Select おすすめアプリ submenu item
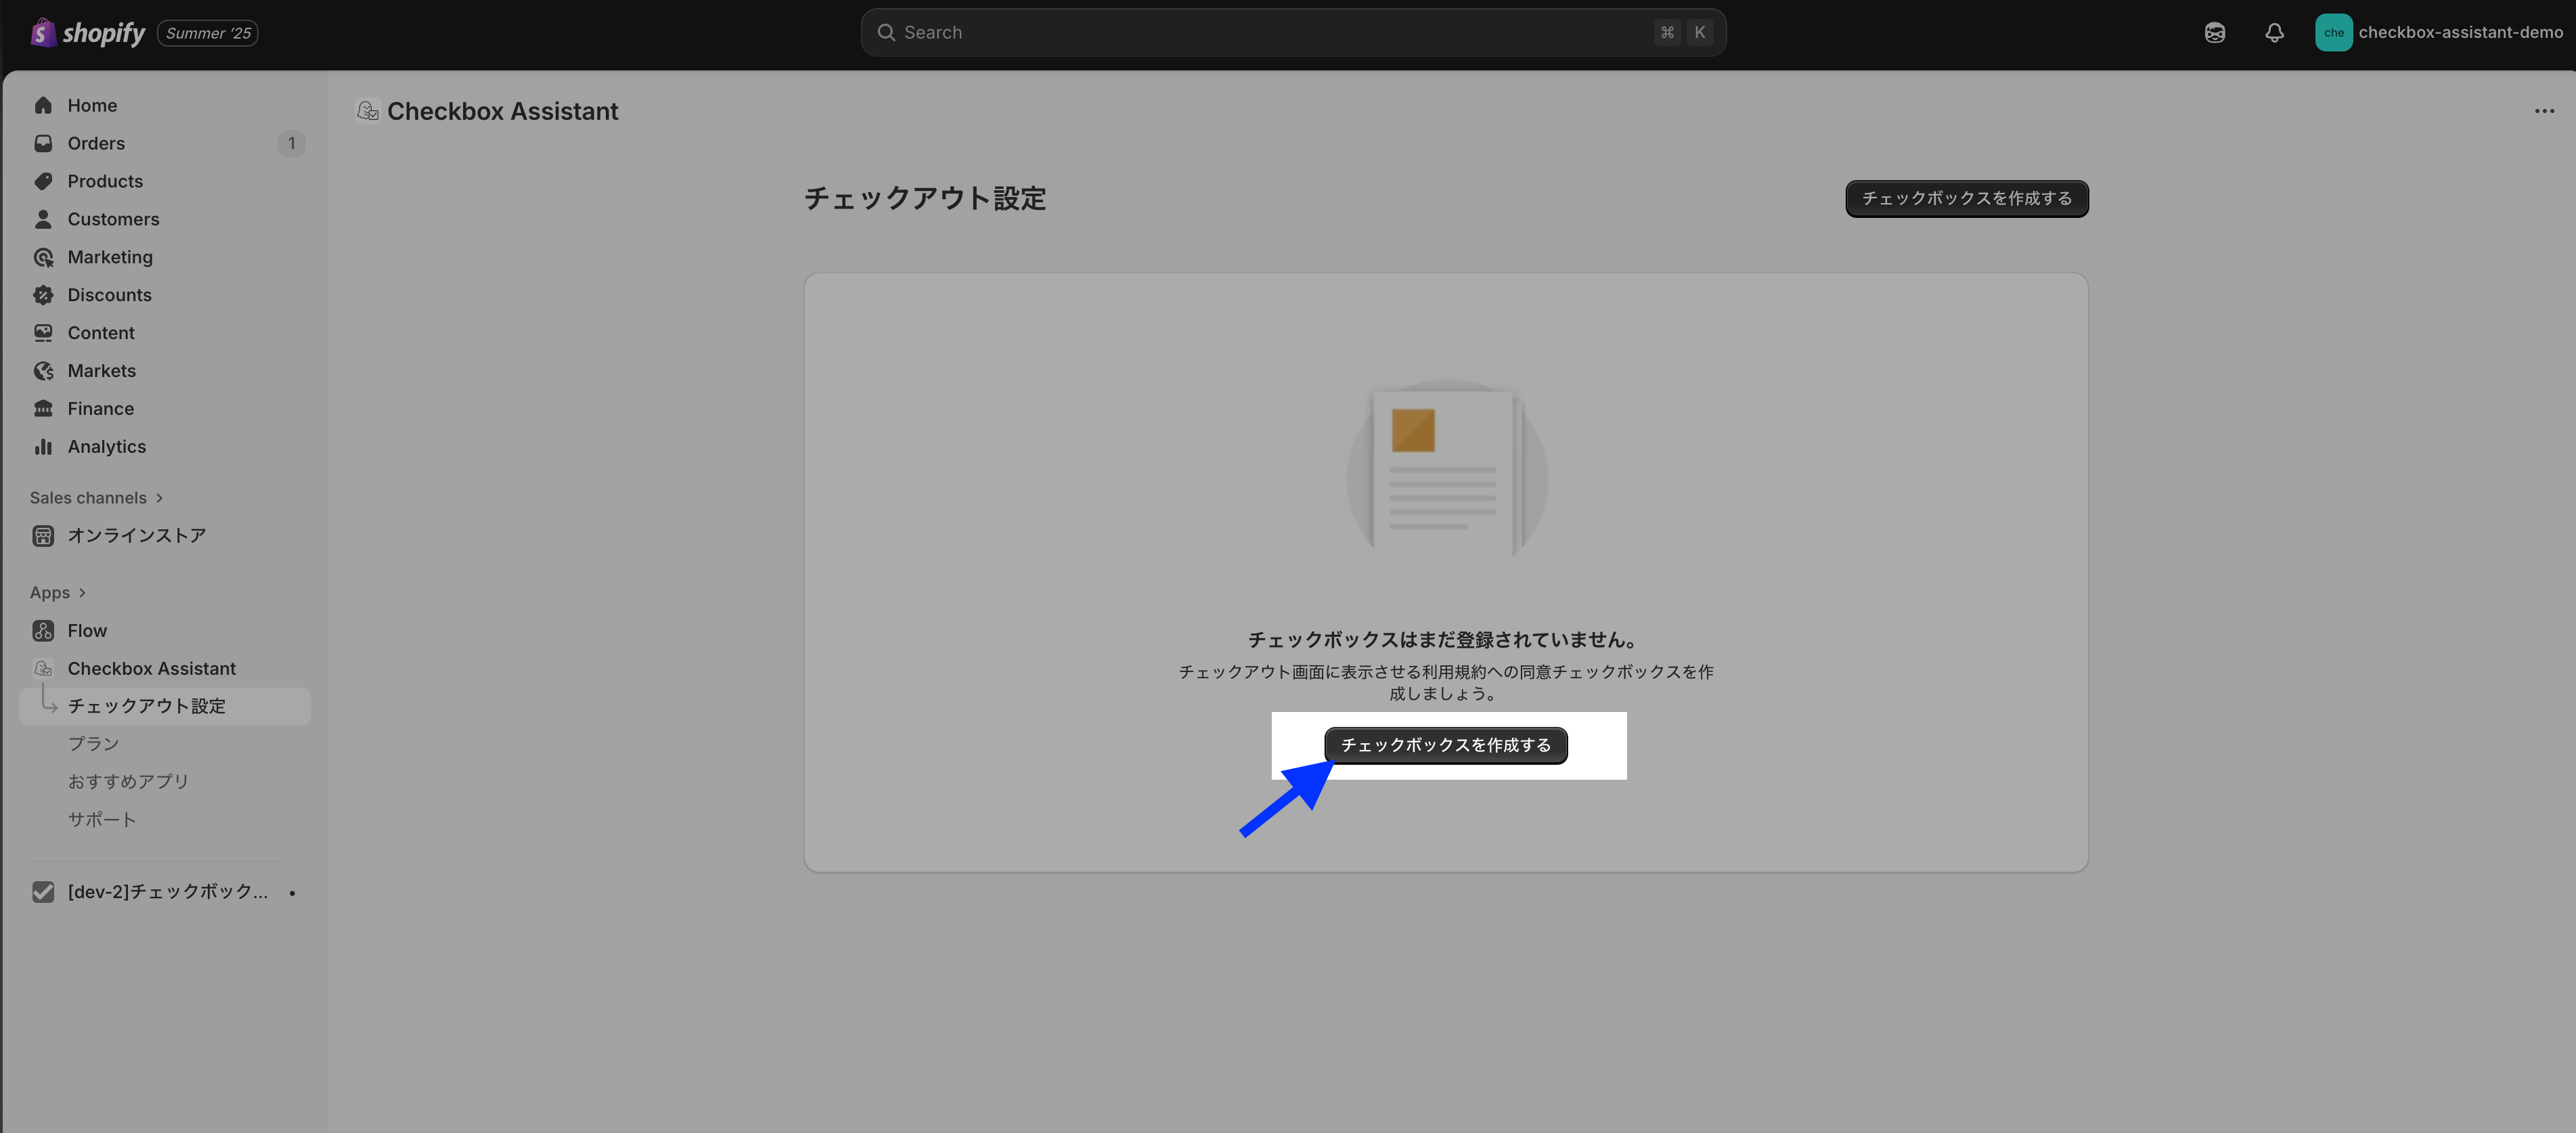Viewport: 2576px width, 1133px height. coord(128,781)
